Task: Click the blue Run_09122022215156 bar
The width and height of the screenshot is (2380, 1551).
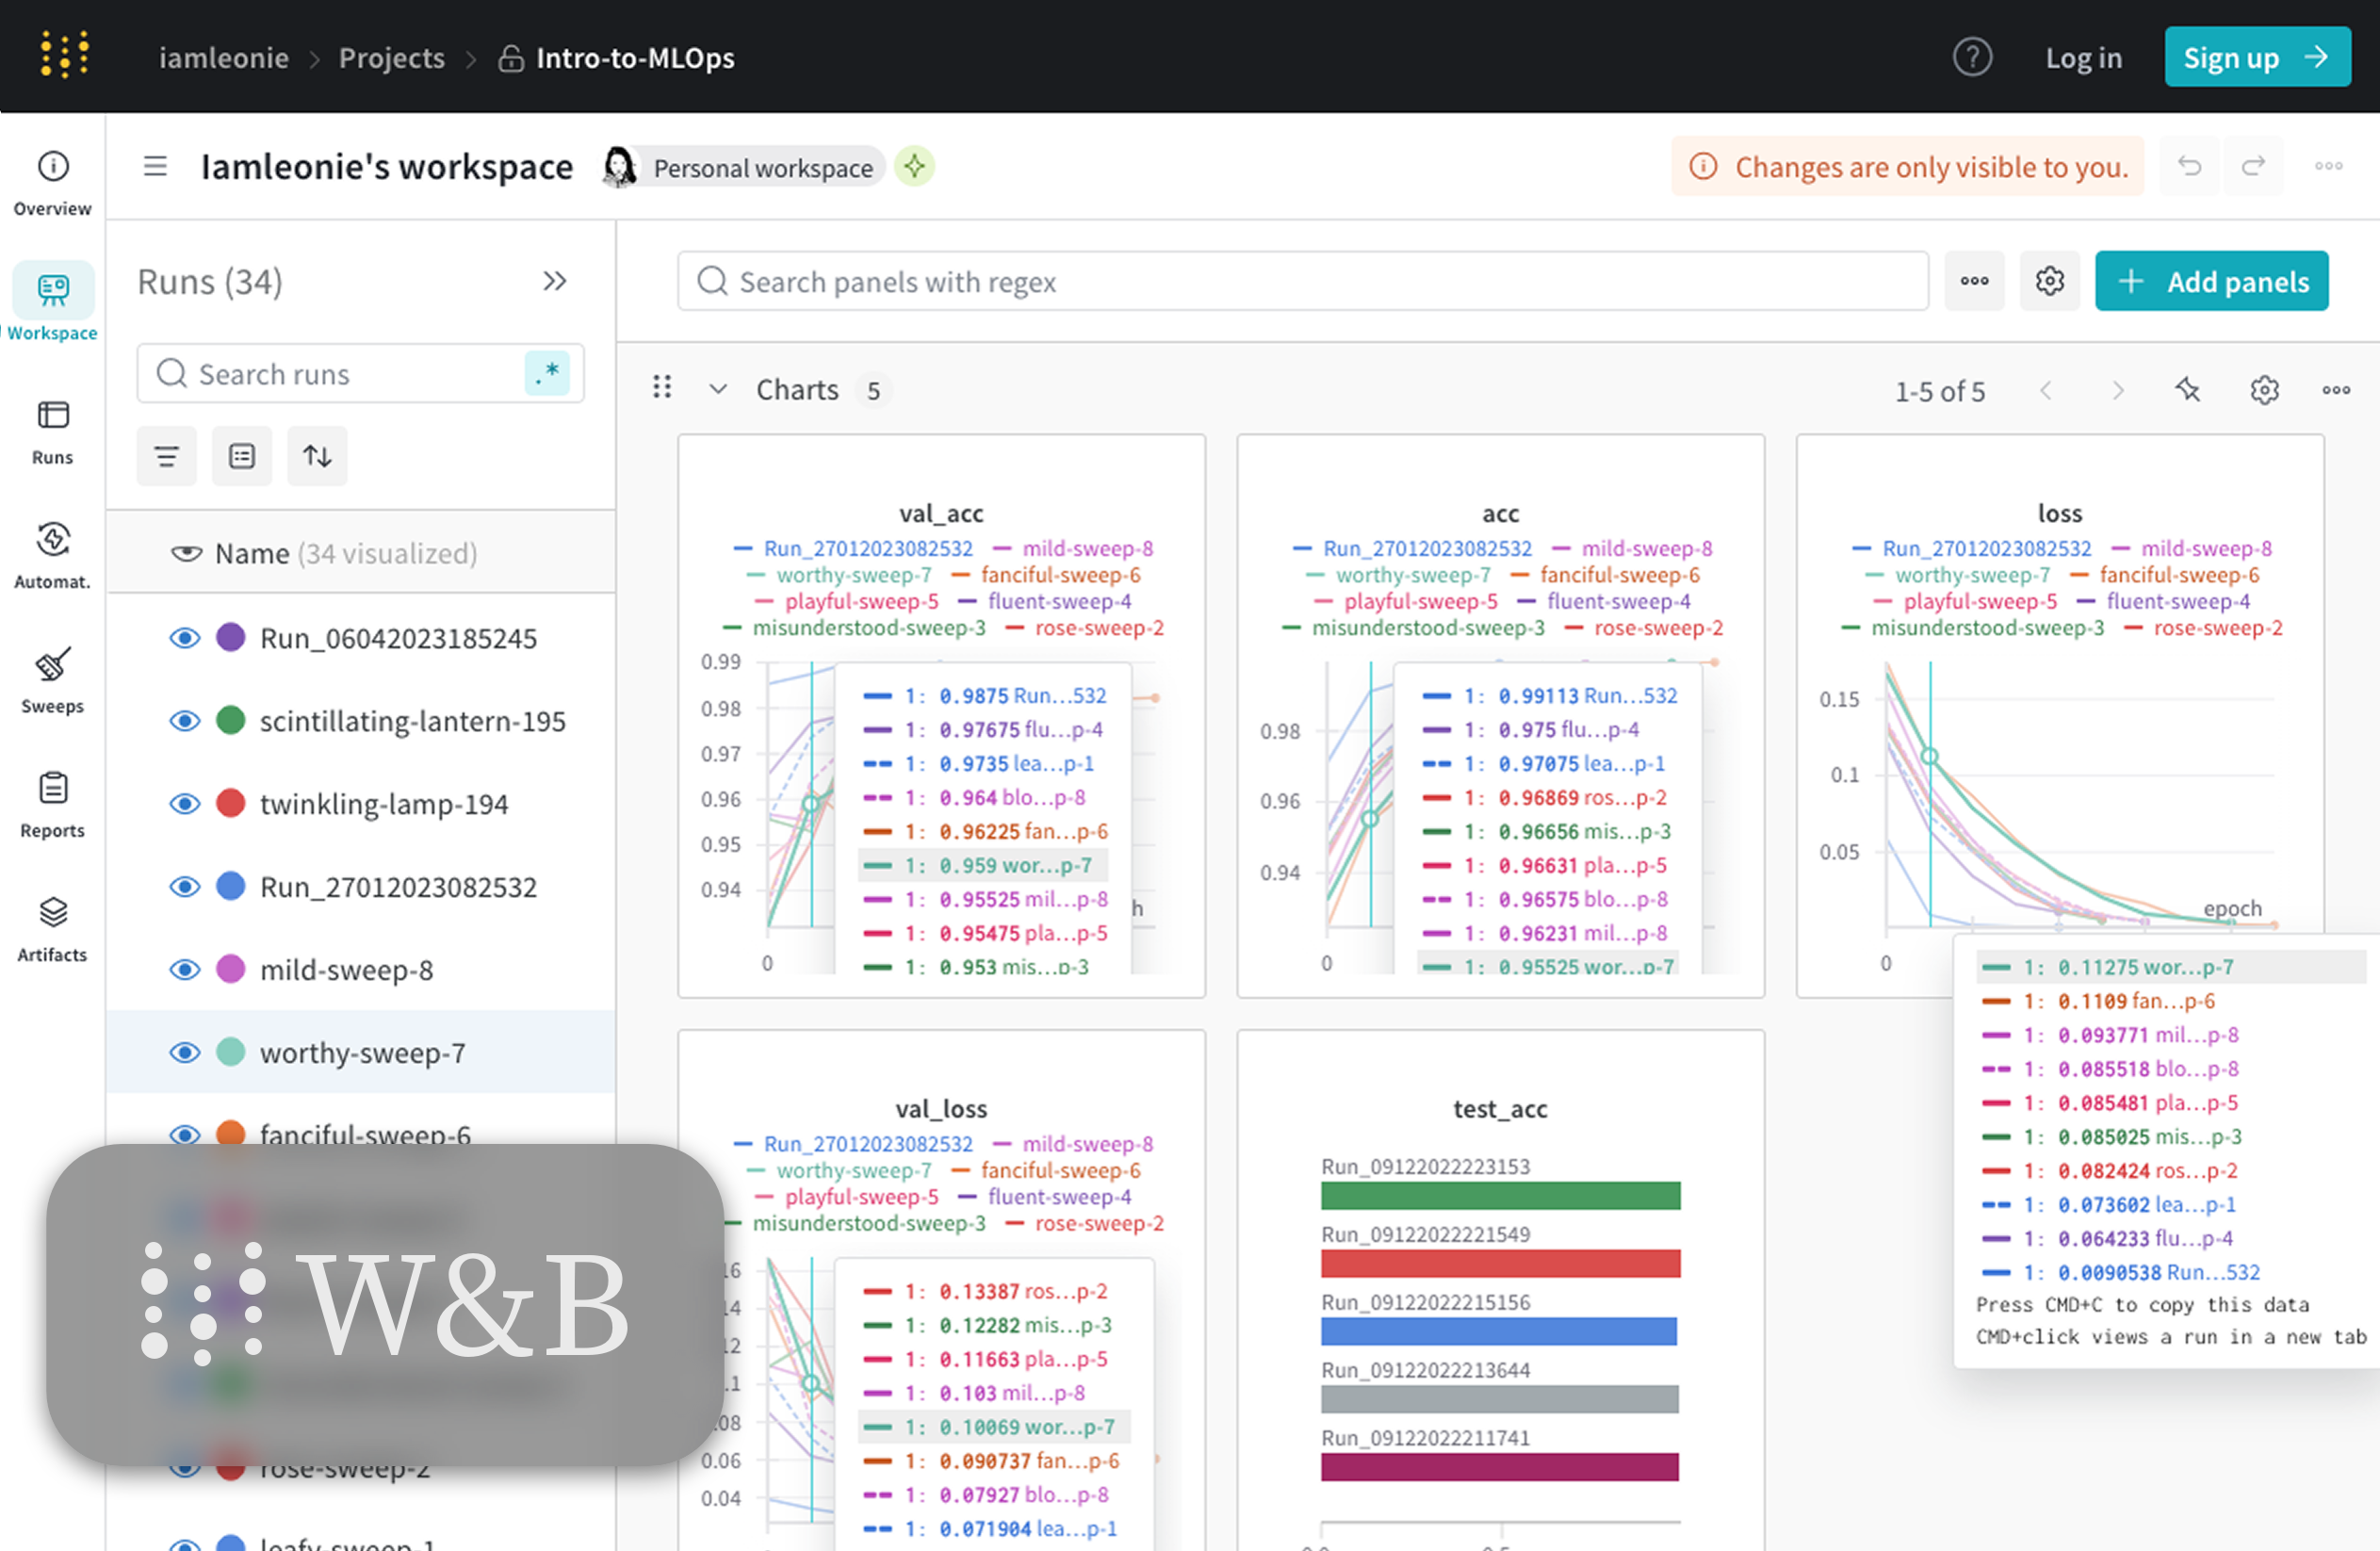Action: click(x=1498, y=1331)
